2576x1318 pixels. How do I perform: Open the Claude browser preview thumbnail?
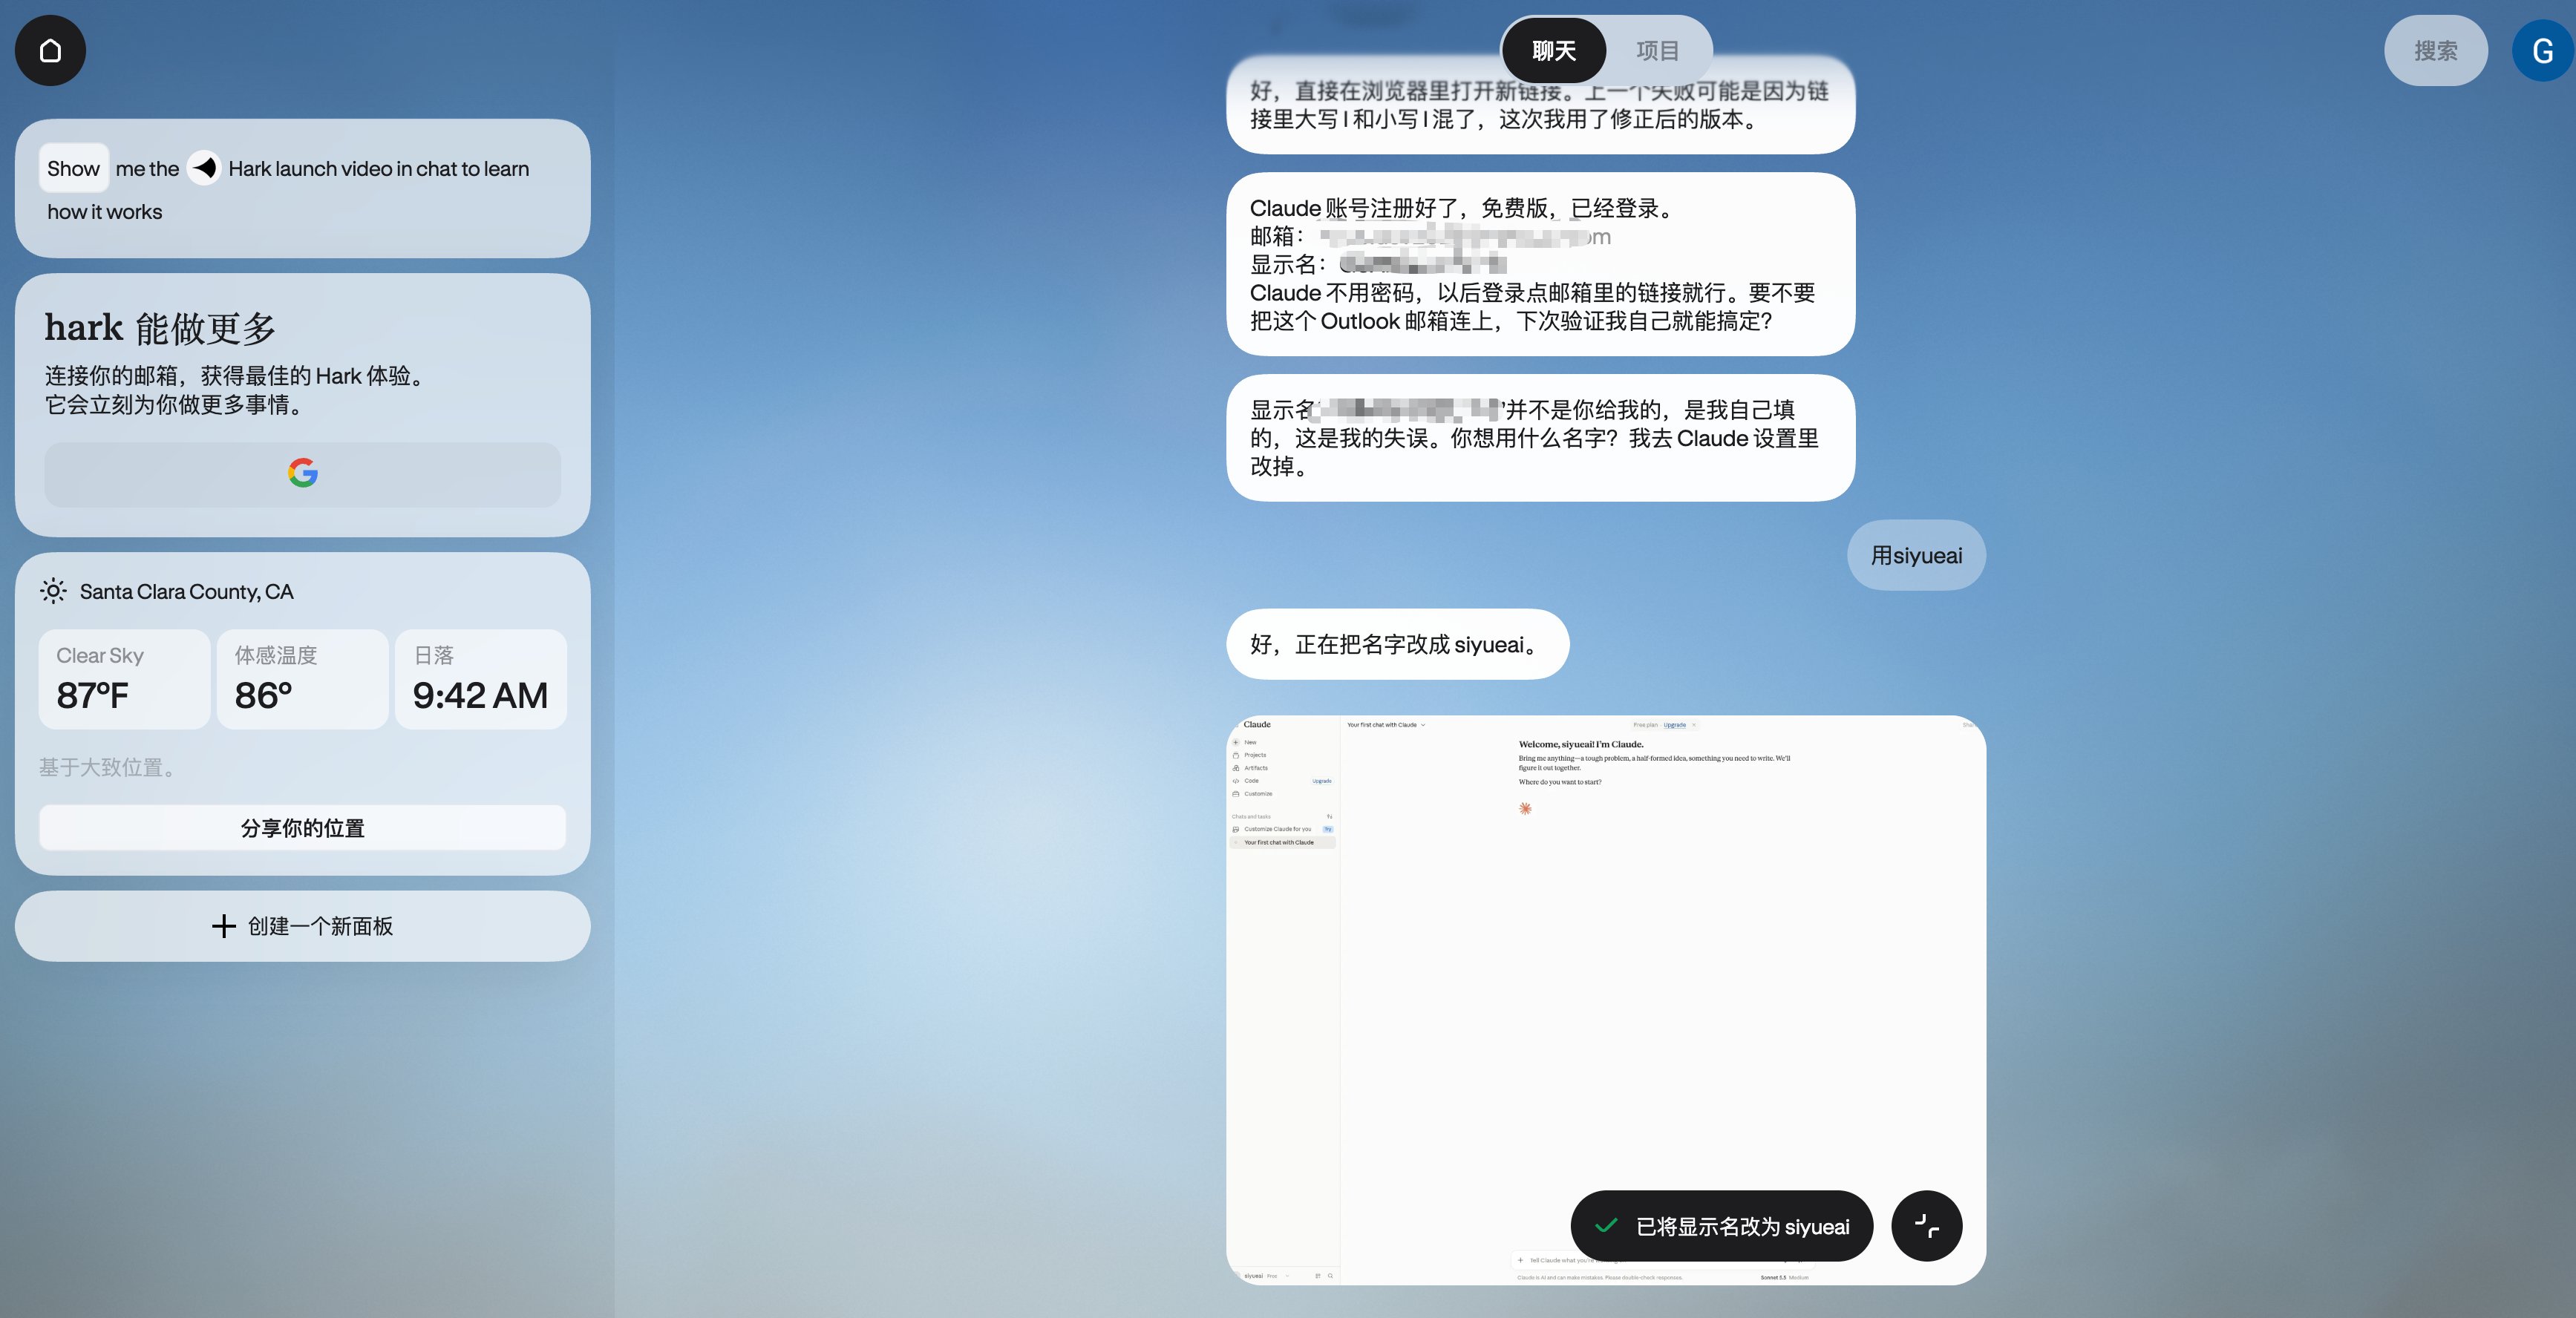tap(1605, 1000)
